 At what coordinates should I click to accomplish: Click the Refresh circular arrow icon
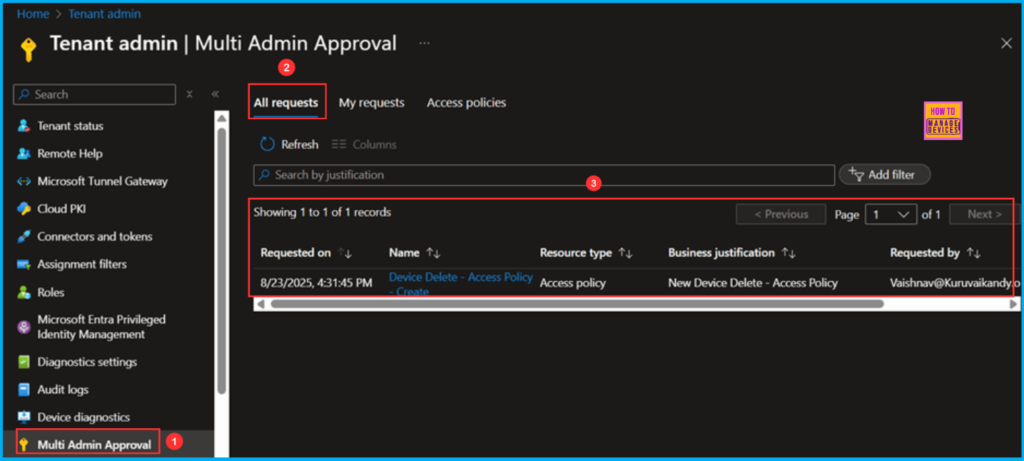coord(267,144)
